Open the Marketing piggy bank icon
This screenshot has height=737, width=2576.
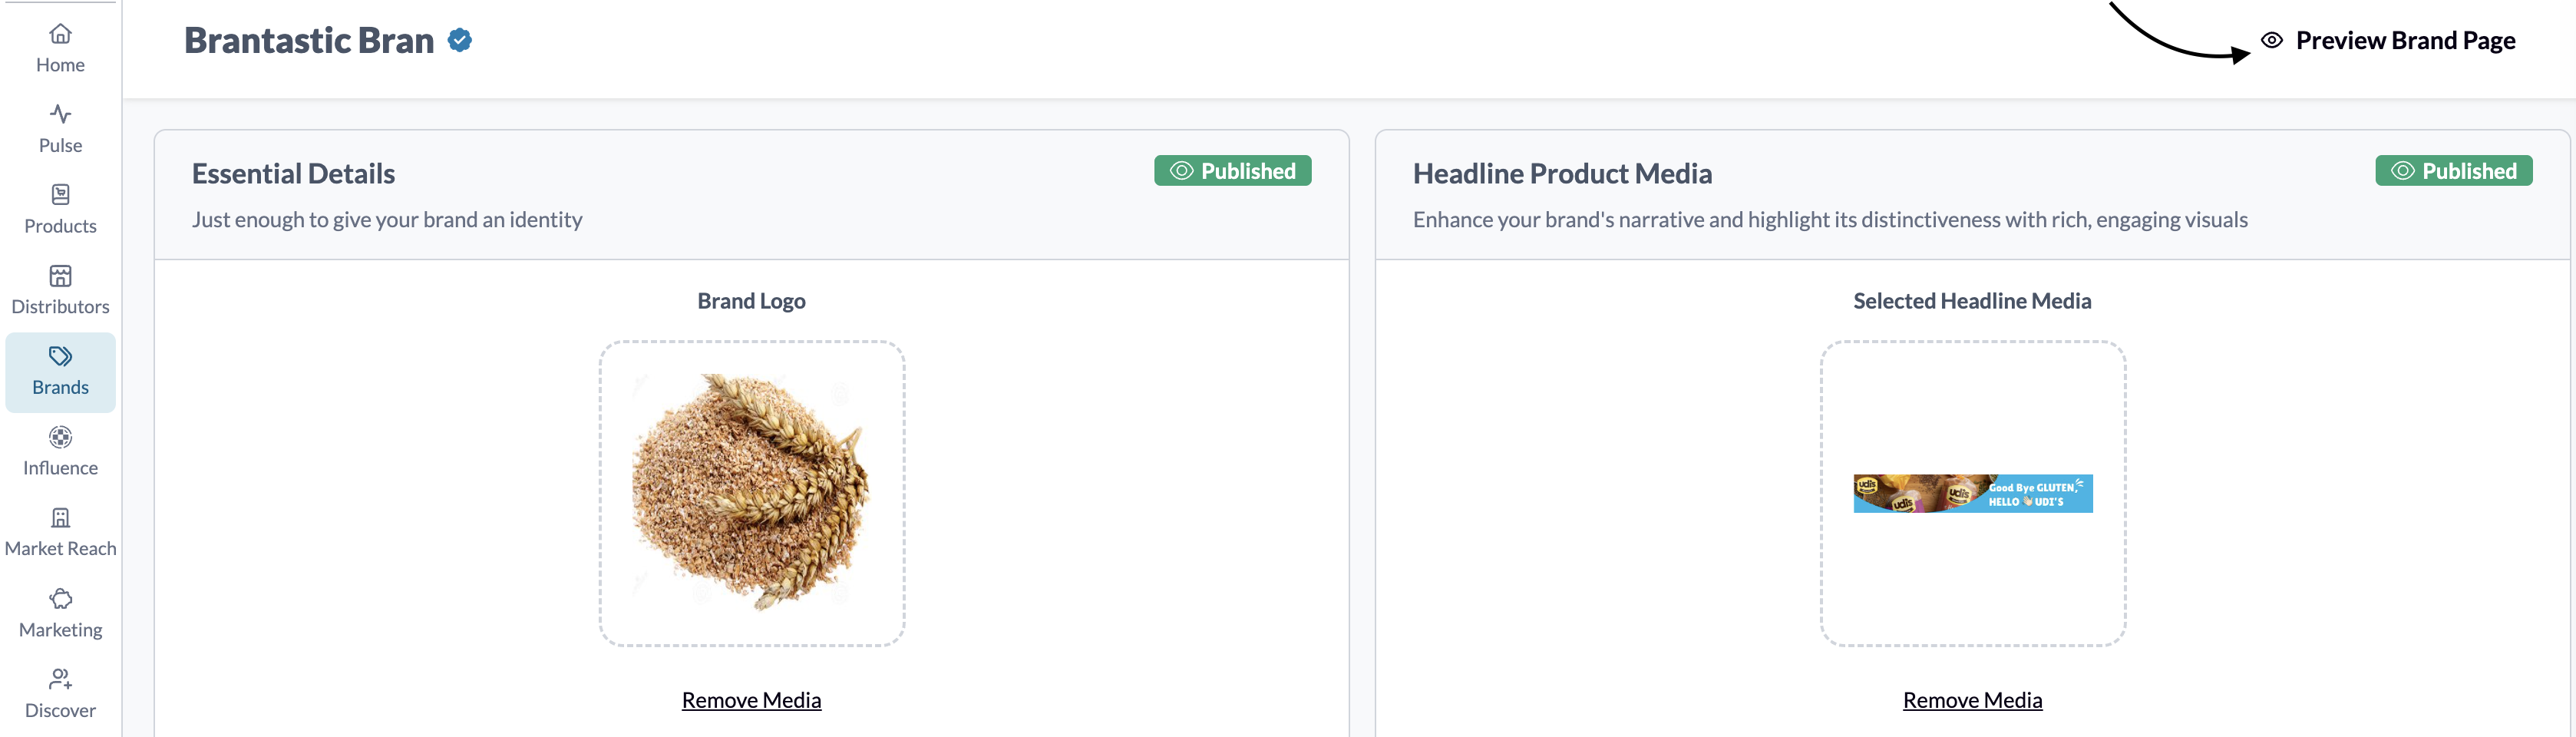coord(60,599)
